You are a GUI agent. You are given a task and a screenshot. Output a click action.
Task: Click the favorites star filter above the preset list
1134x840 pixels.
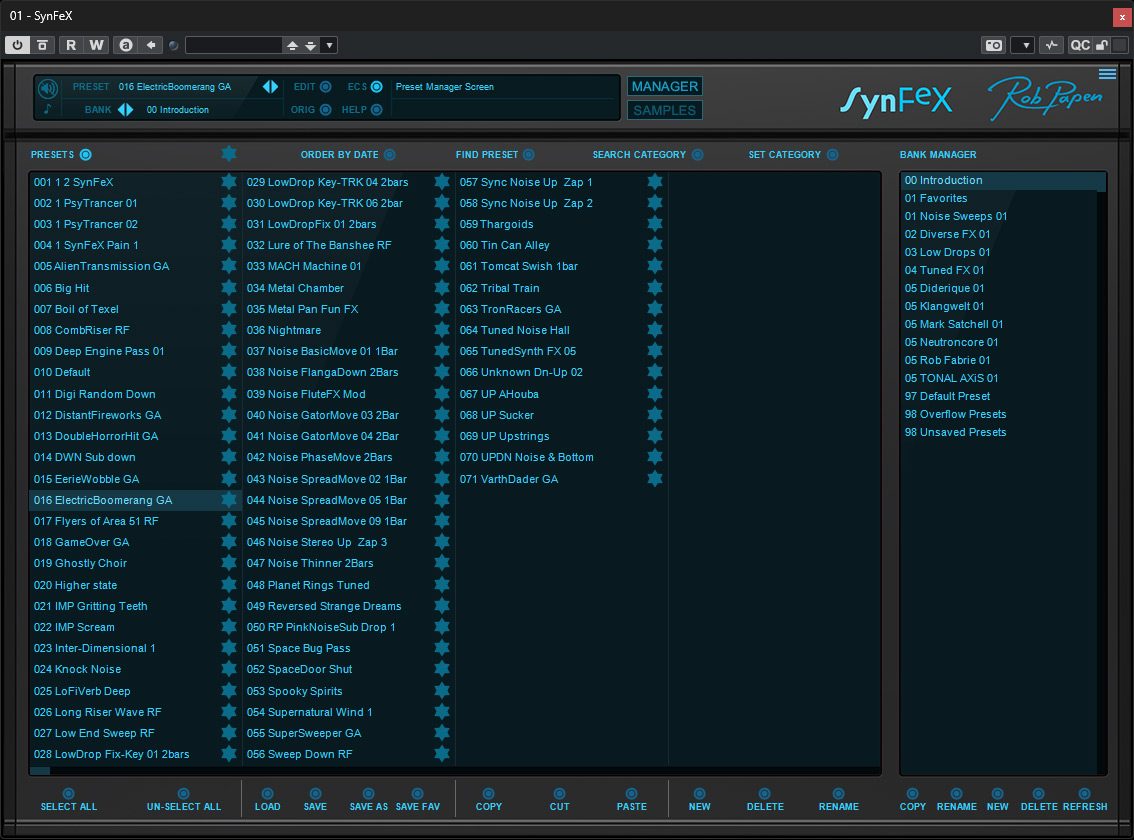coord(229,153)
